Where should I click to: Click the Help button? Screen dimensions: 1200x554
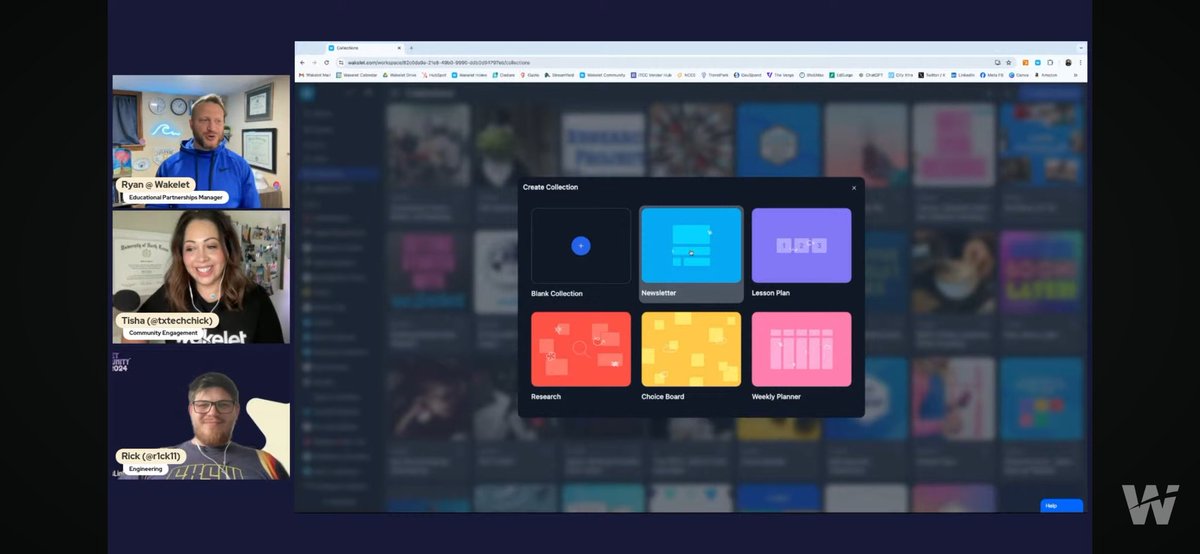[1061, 506]
